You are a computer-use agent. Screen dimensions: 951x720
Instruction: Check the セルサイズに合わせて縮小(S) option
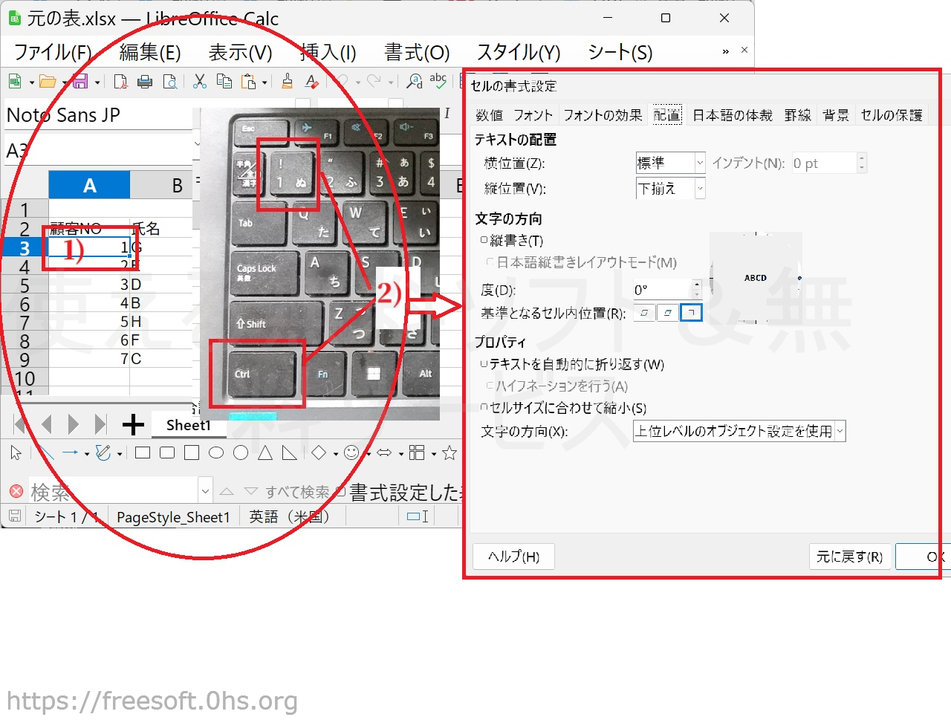point(485,408)
